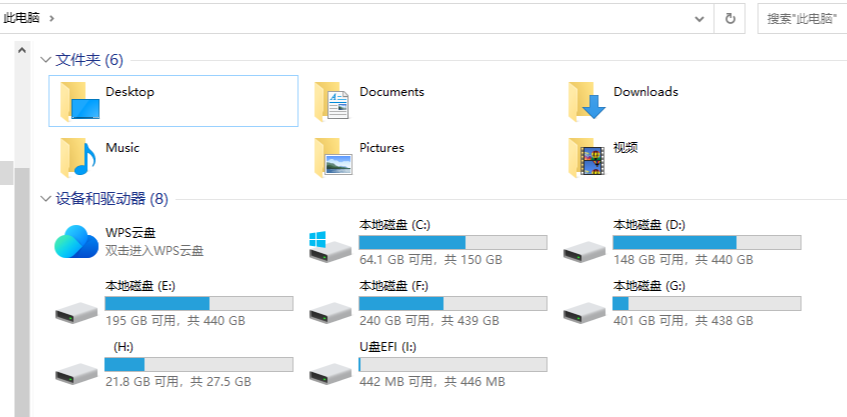Click the 本地磁盘 (F:) label
Viewport: 847px width, 417px height.
point(394,286)
